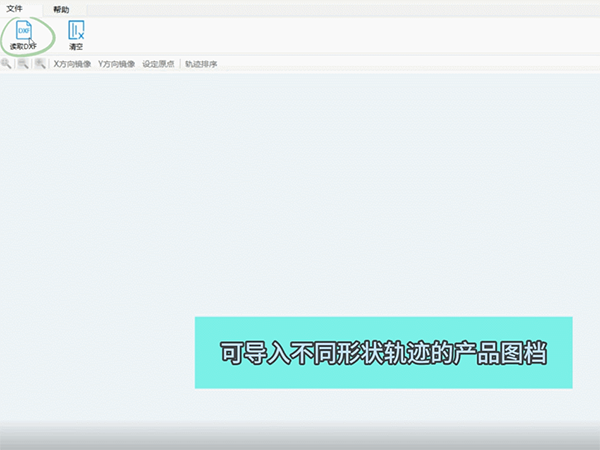Run 轨迹排序 trajectory sorting
Viewport: 600px width, 450px height.
click(200, 64)
